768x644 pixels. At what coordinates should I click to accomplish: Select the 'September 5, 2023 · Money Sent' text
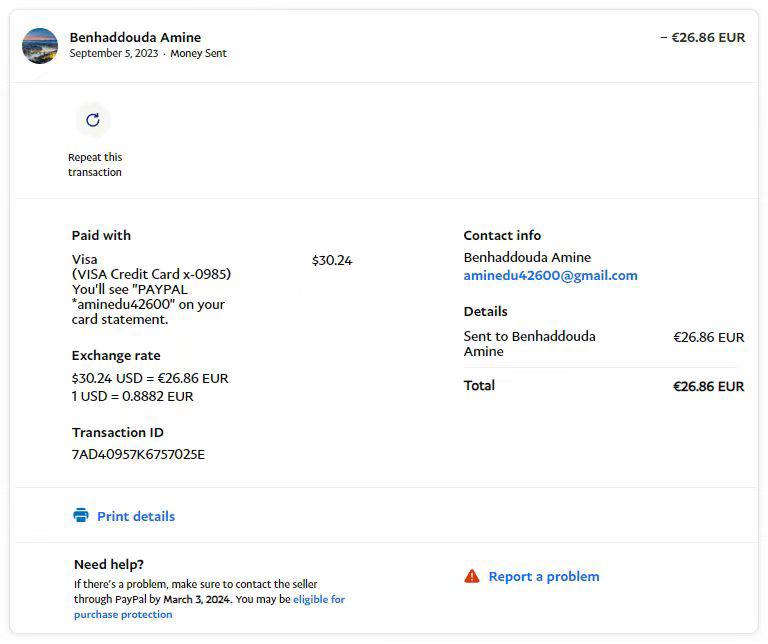(148, 54)
